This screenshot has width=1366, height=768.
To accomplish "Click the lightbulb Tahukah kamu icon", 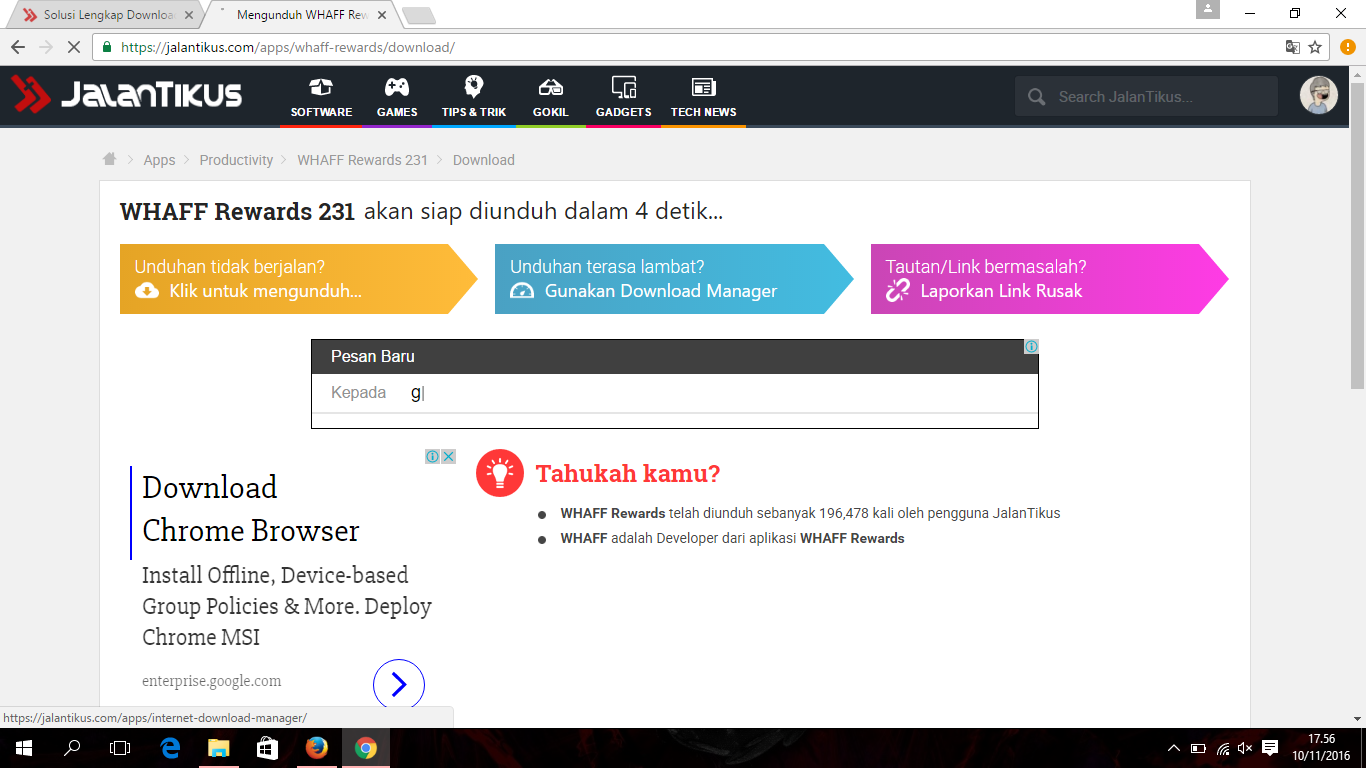I will (x=500, y=473).
